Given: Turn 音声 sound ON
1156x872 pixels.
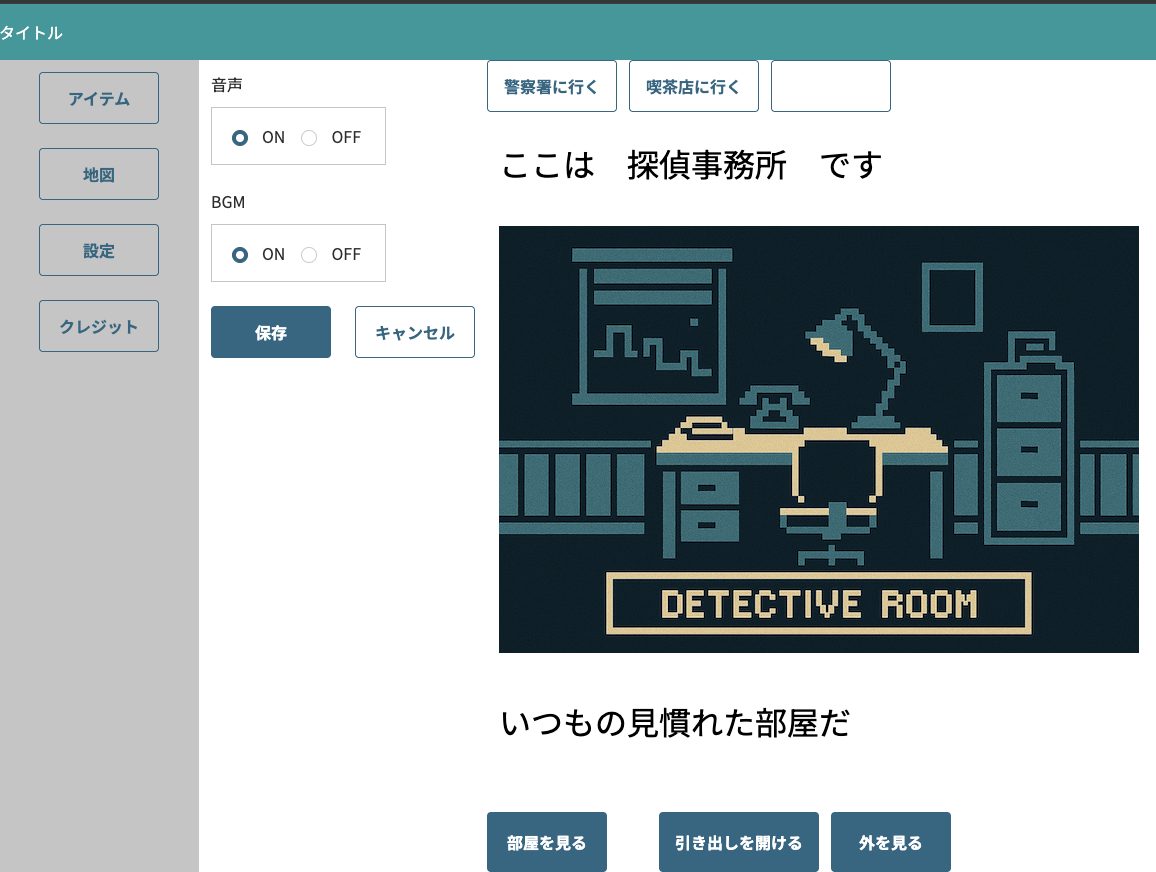Looking at the screenshot, I should (240, 138).
